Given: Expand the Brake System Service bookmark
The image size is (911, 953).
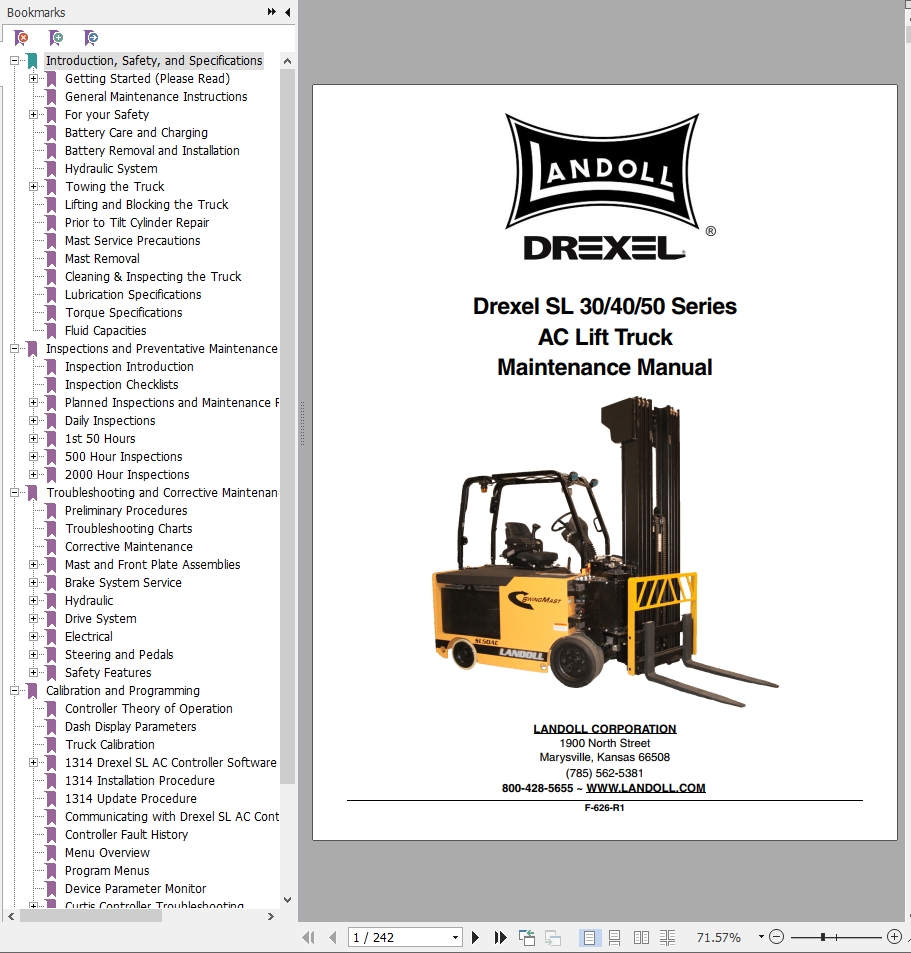Looking at the screenshot, I should tap(33, 582).
